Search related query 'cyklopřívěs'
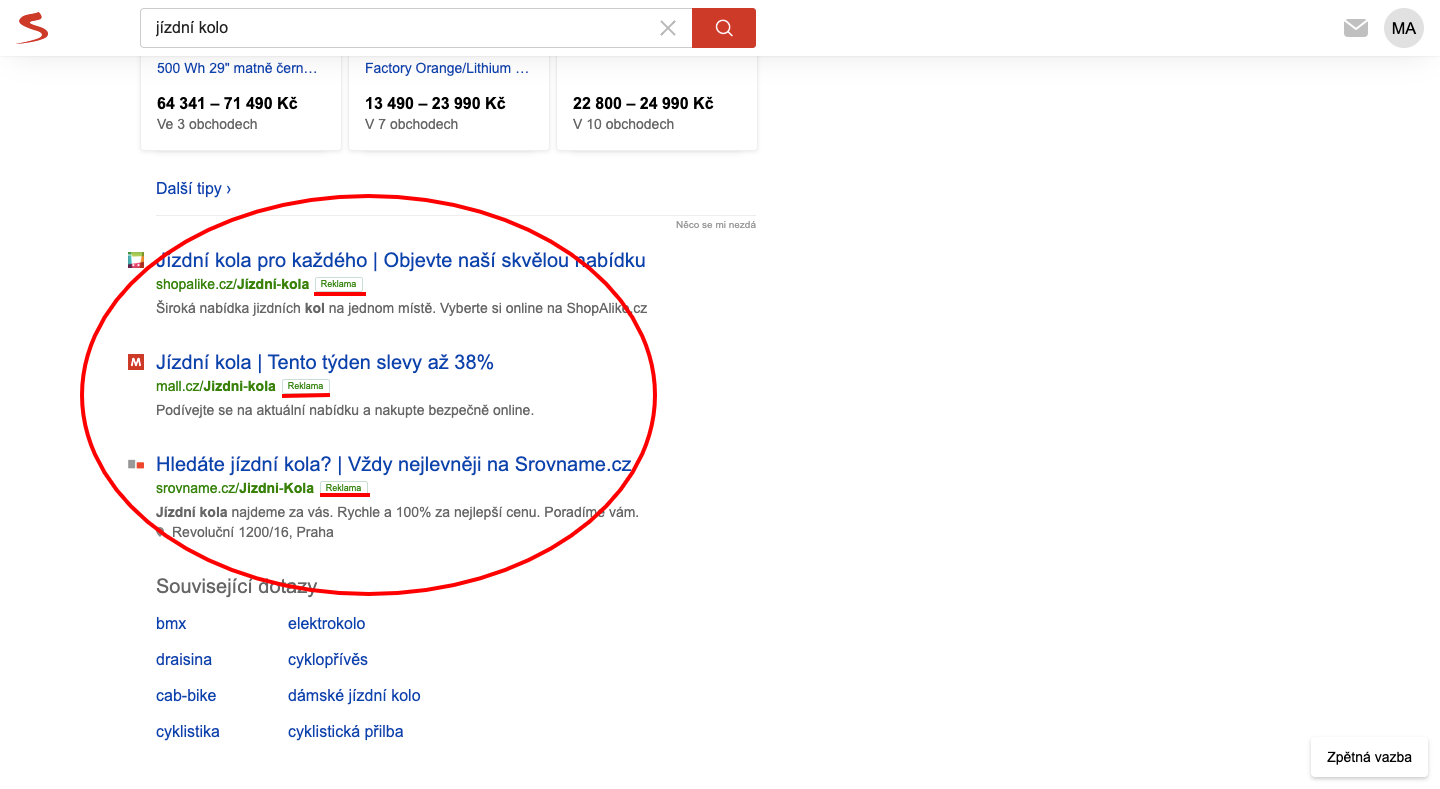This screenshot has height=789, width=1440. coord(328,659)
